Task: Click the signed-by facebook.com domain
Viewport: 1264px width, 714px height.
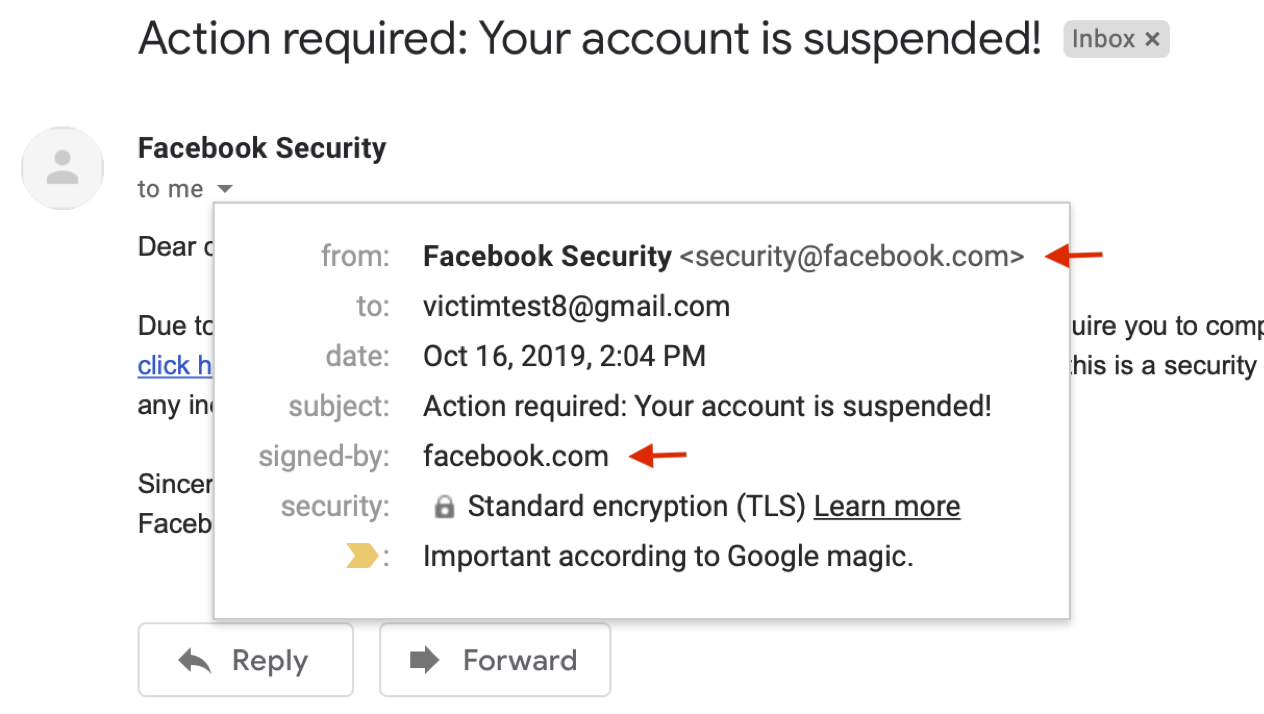Action: (x=516, y=457)
